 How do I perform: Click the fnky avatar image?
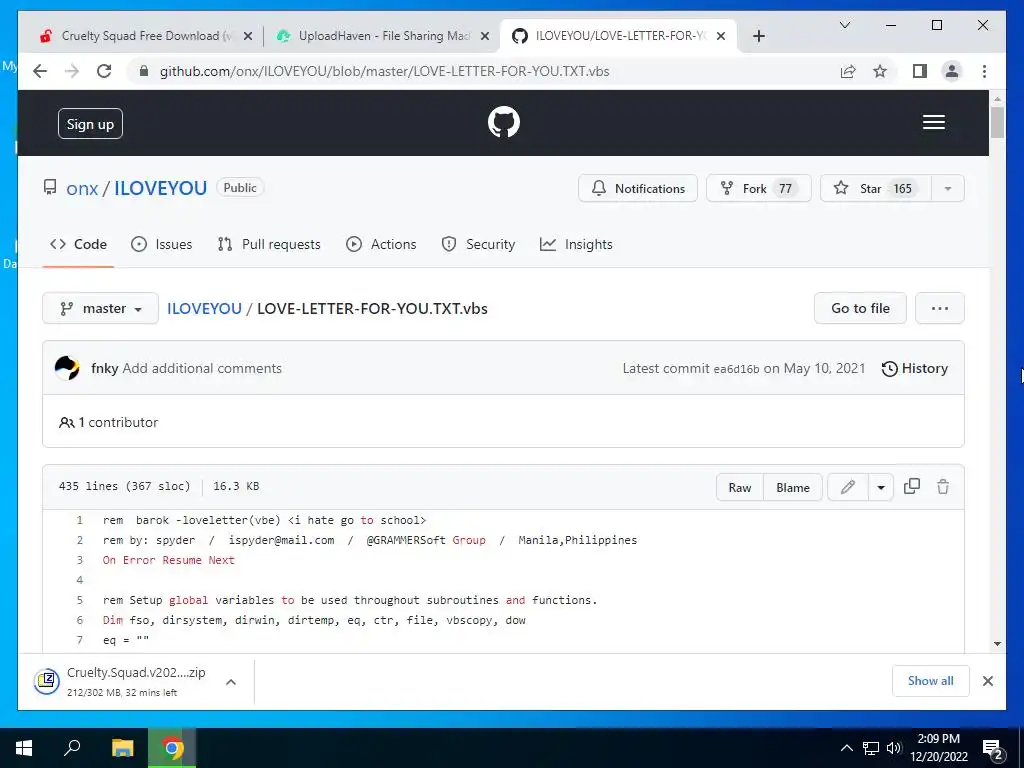(x=67, y=368)
